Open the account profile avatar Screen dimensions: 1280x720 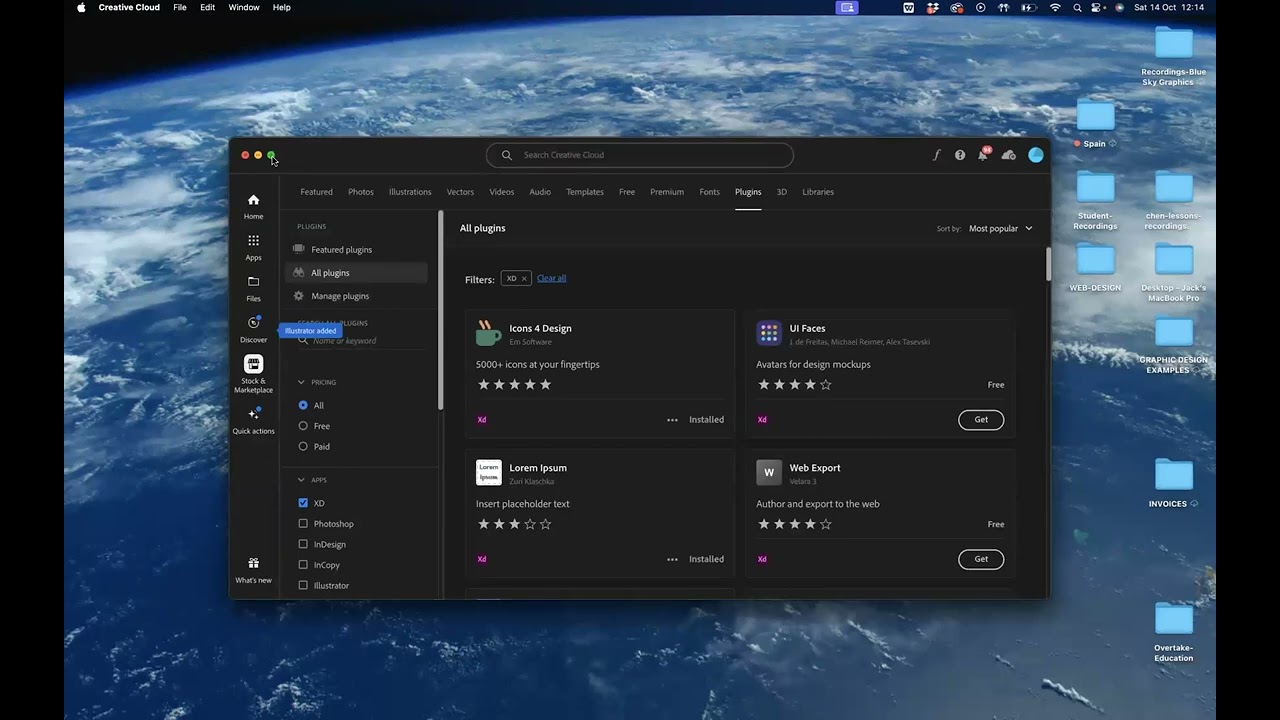(x=1036, y=155)
